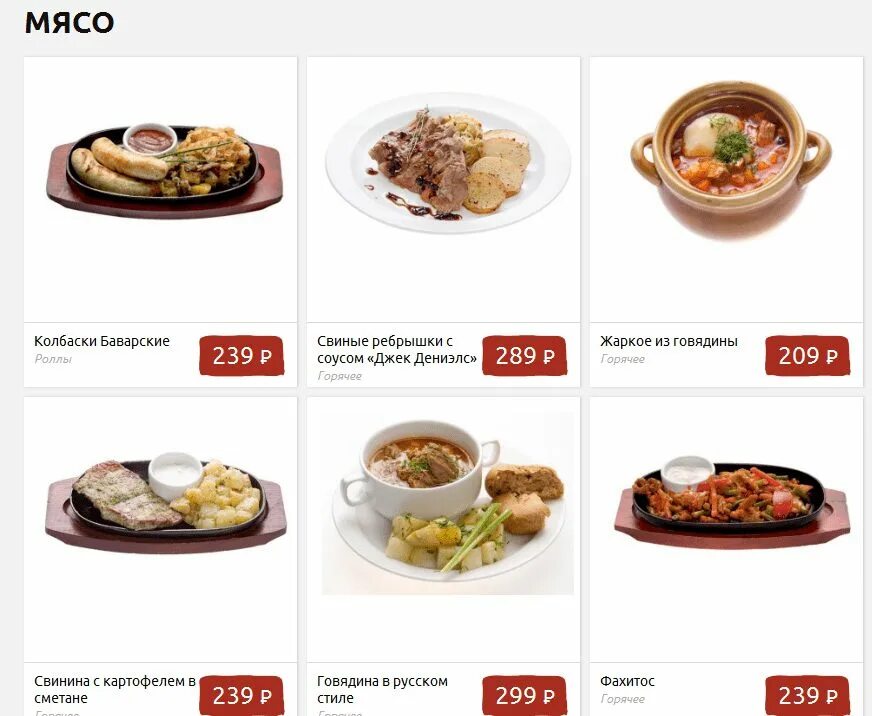Click the Роллы category under Колбаски Баварские
This screenshot has width=872, height=716.
[53, 359]
